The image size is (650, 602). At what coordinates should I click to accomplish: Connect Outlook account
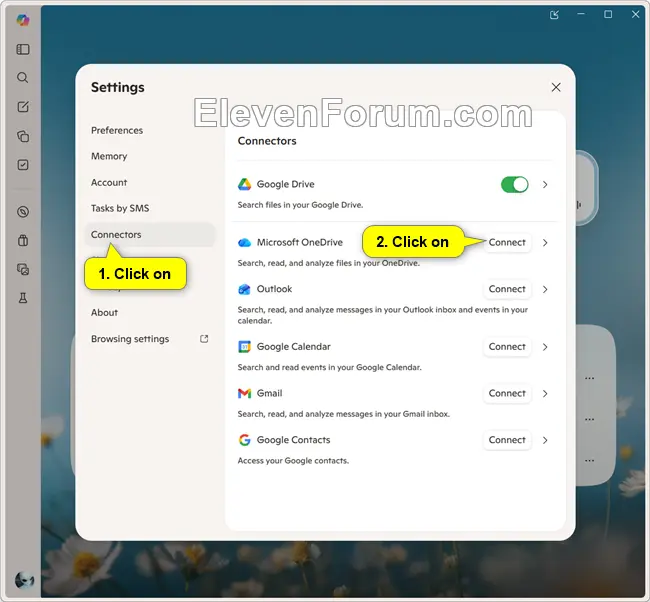click(x=507, y=289)
